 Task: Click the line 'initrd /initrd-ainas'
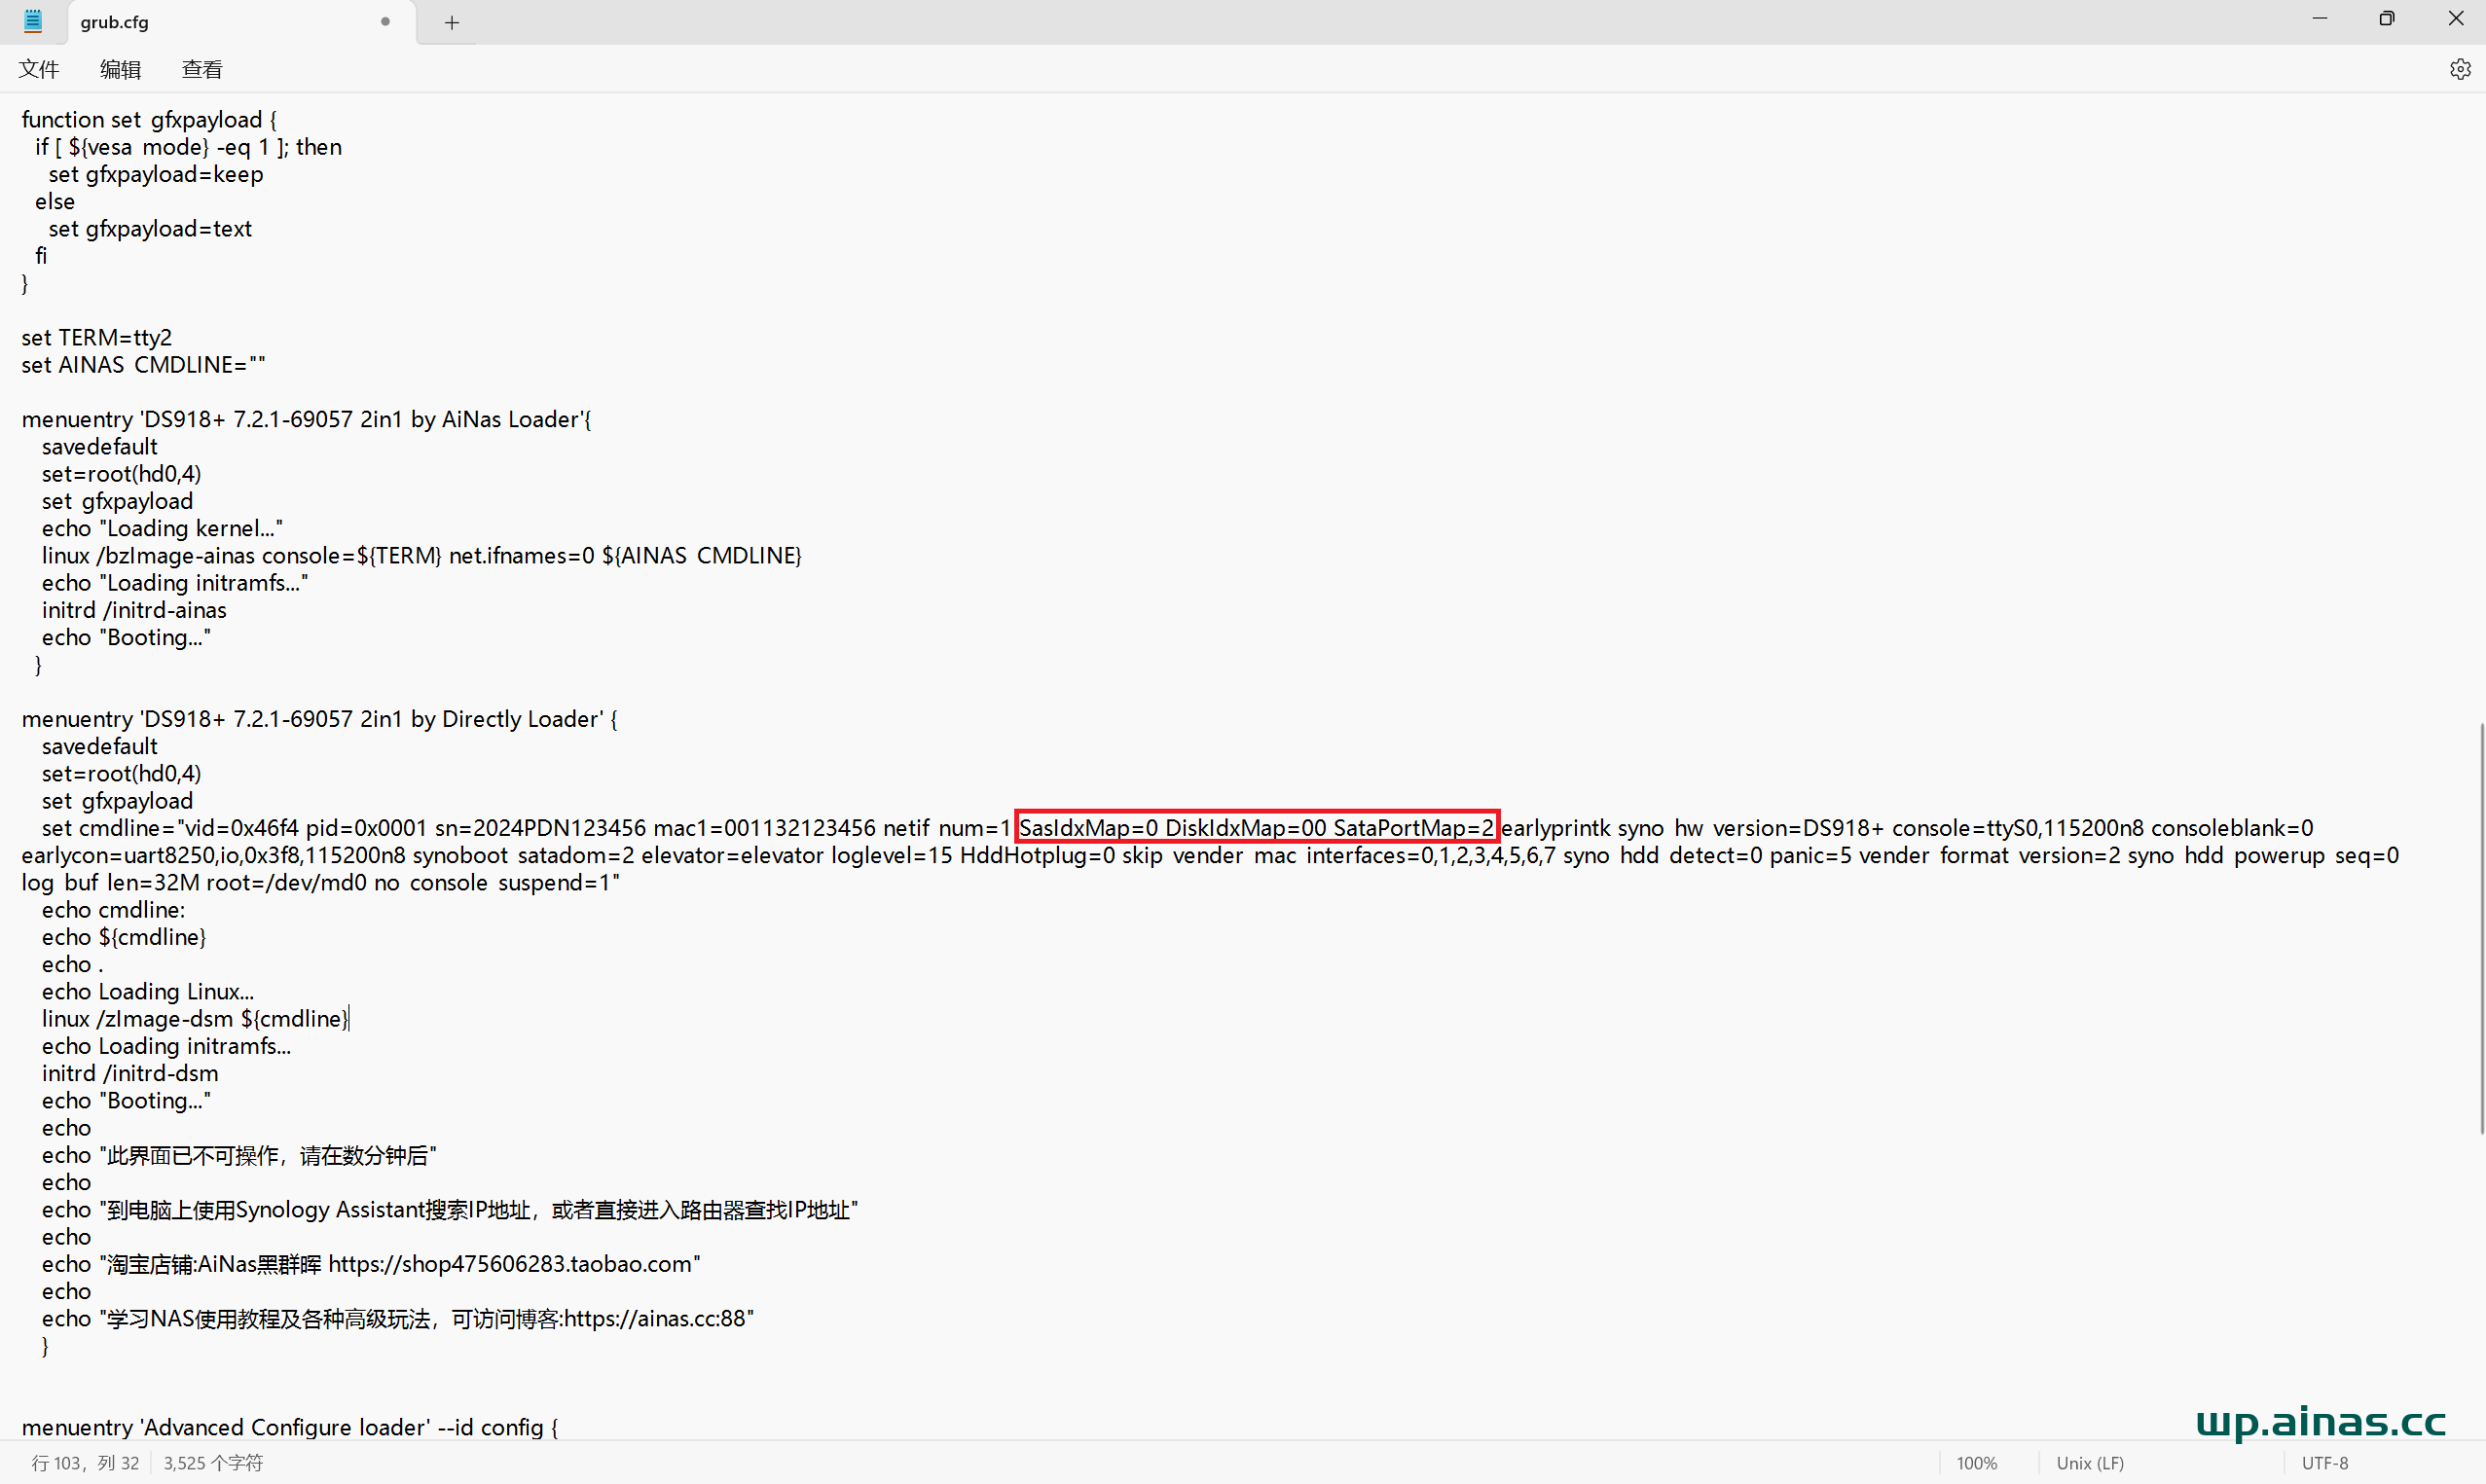[x=134, y=610]
